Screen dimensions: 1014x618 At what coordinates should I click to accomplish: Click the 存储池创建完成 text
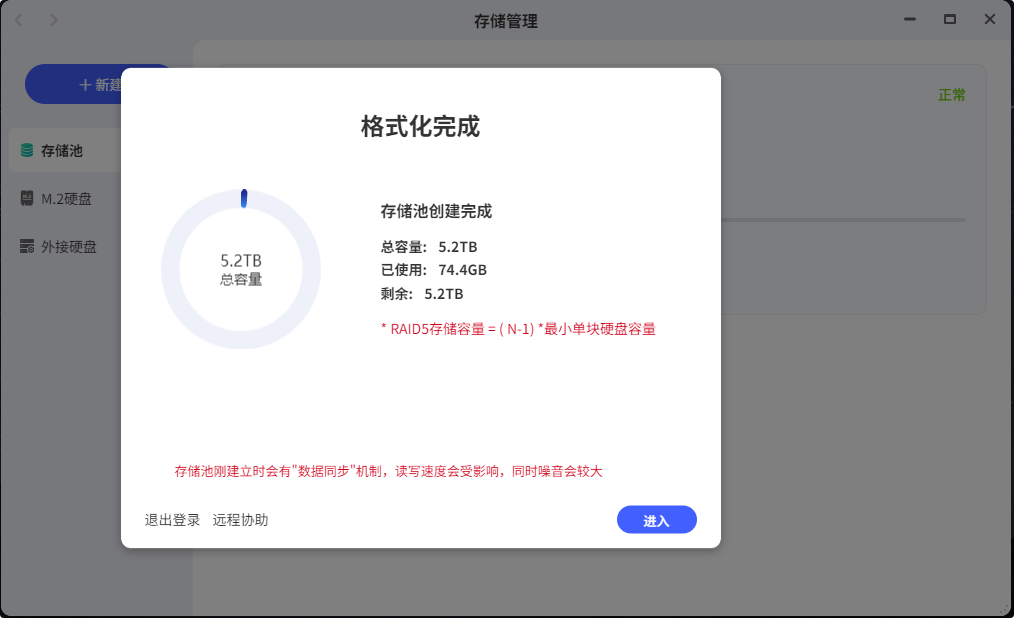(x=436, y=211)
